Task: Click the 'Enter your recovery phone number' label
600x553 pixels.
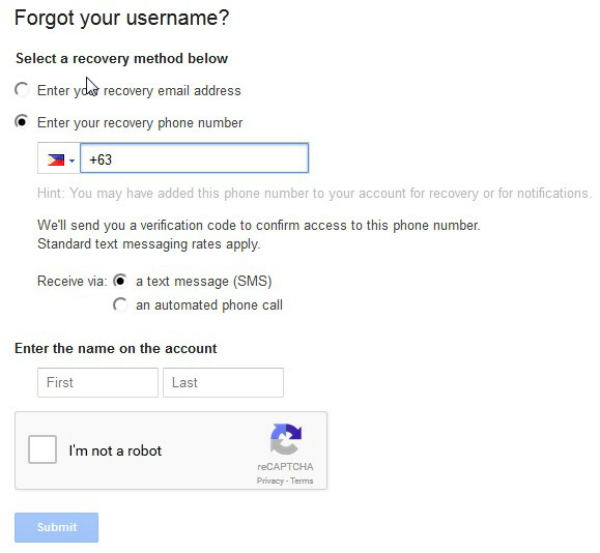Action: point(140,123)
